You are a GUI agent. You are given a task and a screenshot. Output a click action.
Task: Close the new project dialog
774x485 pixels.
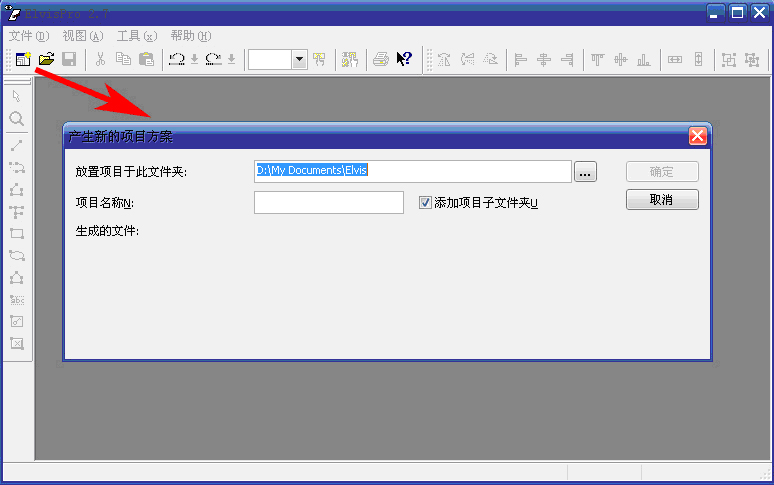tap(698, 136)
